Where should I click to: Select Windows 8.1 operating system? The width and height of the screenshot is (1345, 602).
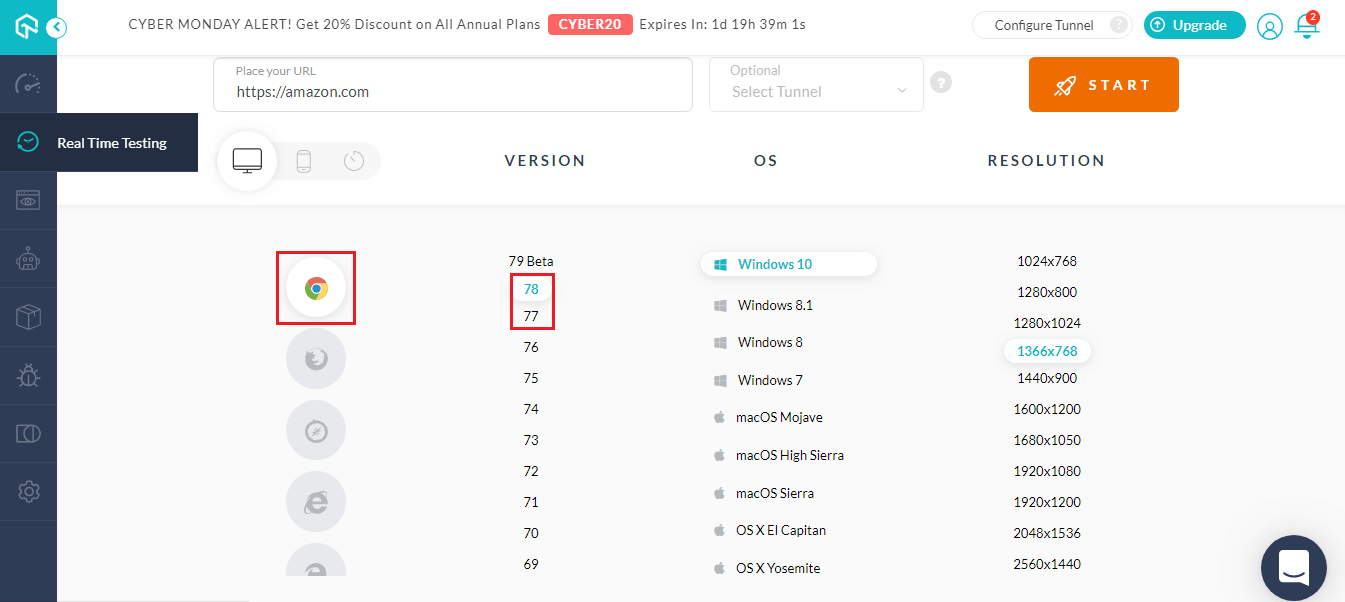763,305
